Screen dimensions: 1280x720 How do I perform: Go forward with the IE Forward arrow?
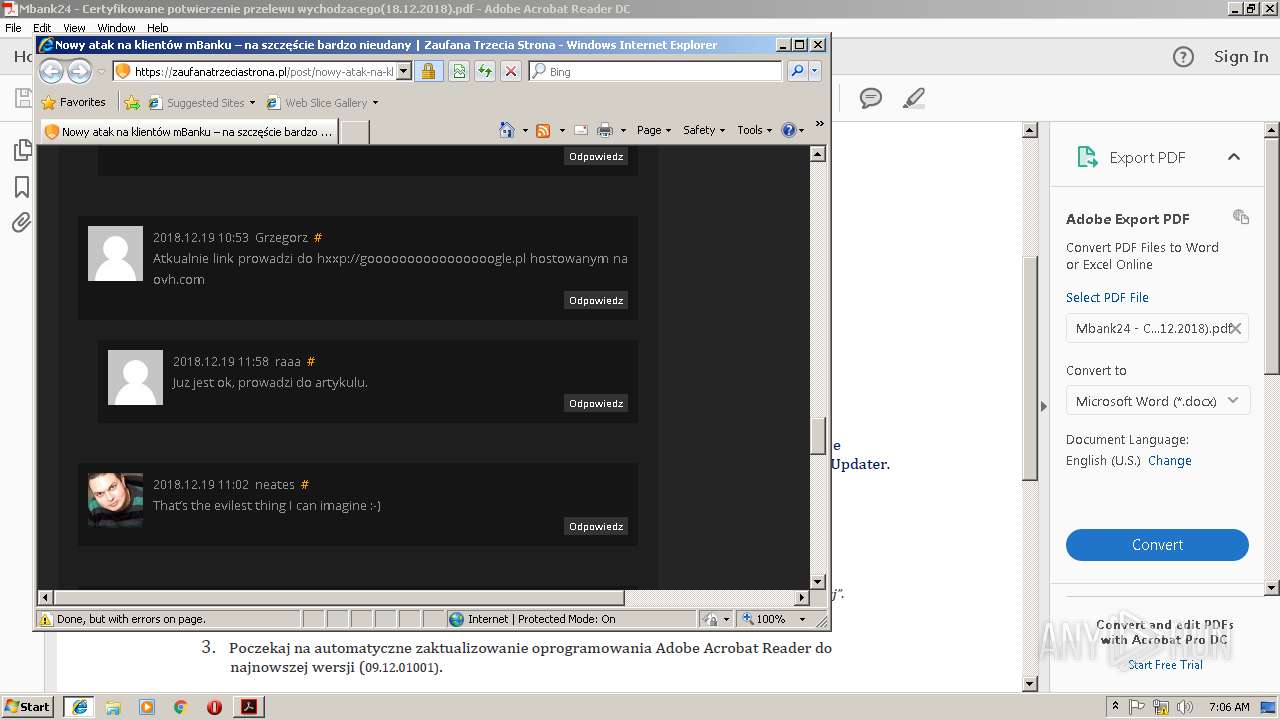[x=79, y=71]
